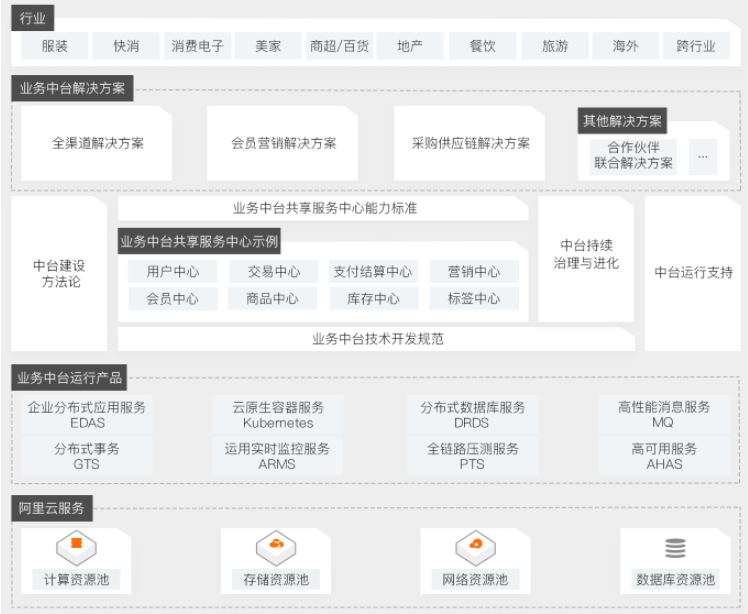Click the 合作伙伴联合解决方案 box
Image resolution: width=748 pixels, height=614 pixels.
pyautogui.click(x=633, y=156)
